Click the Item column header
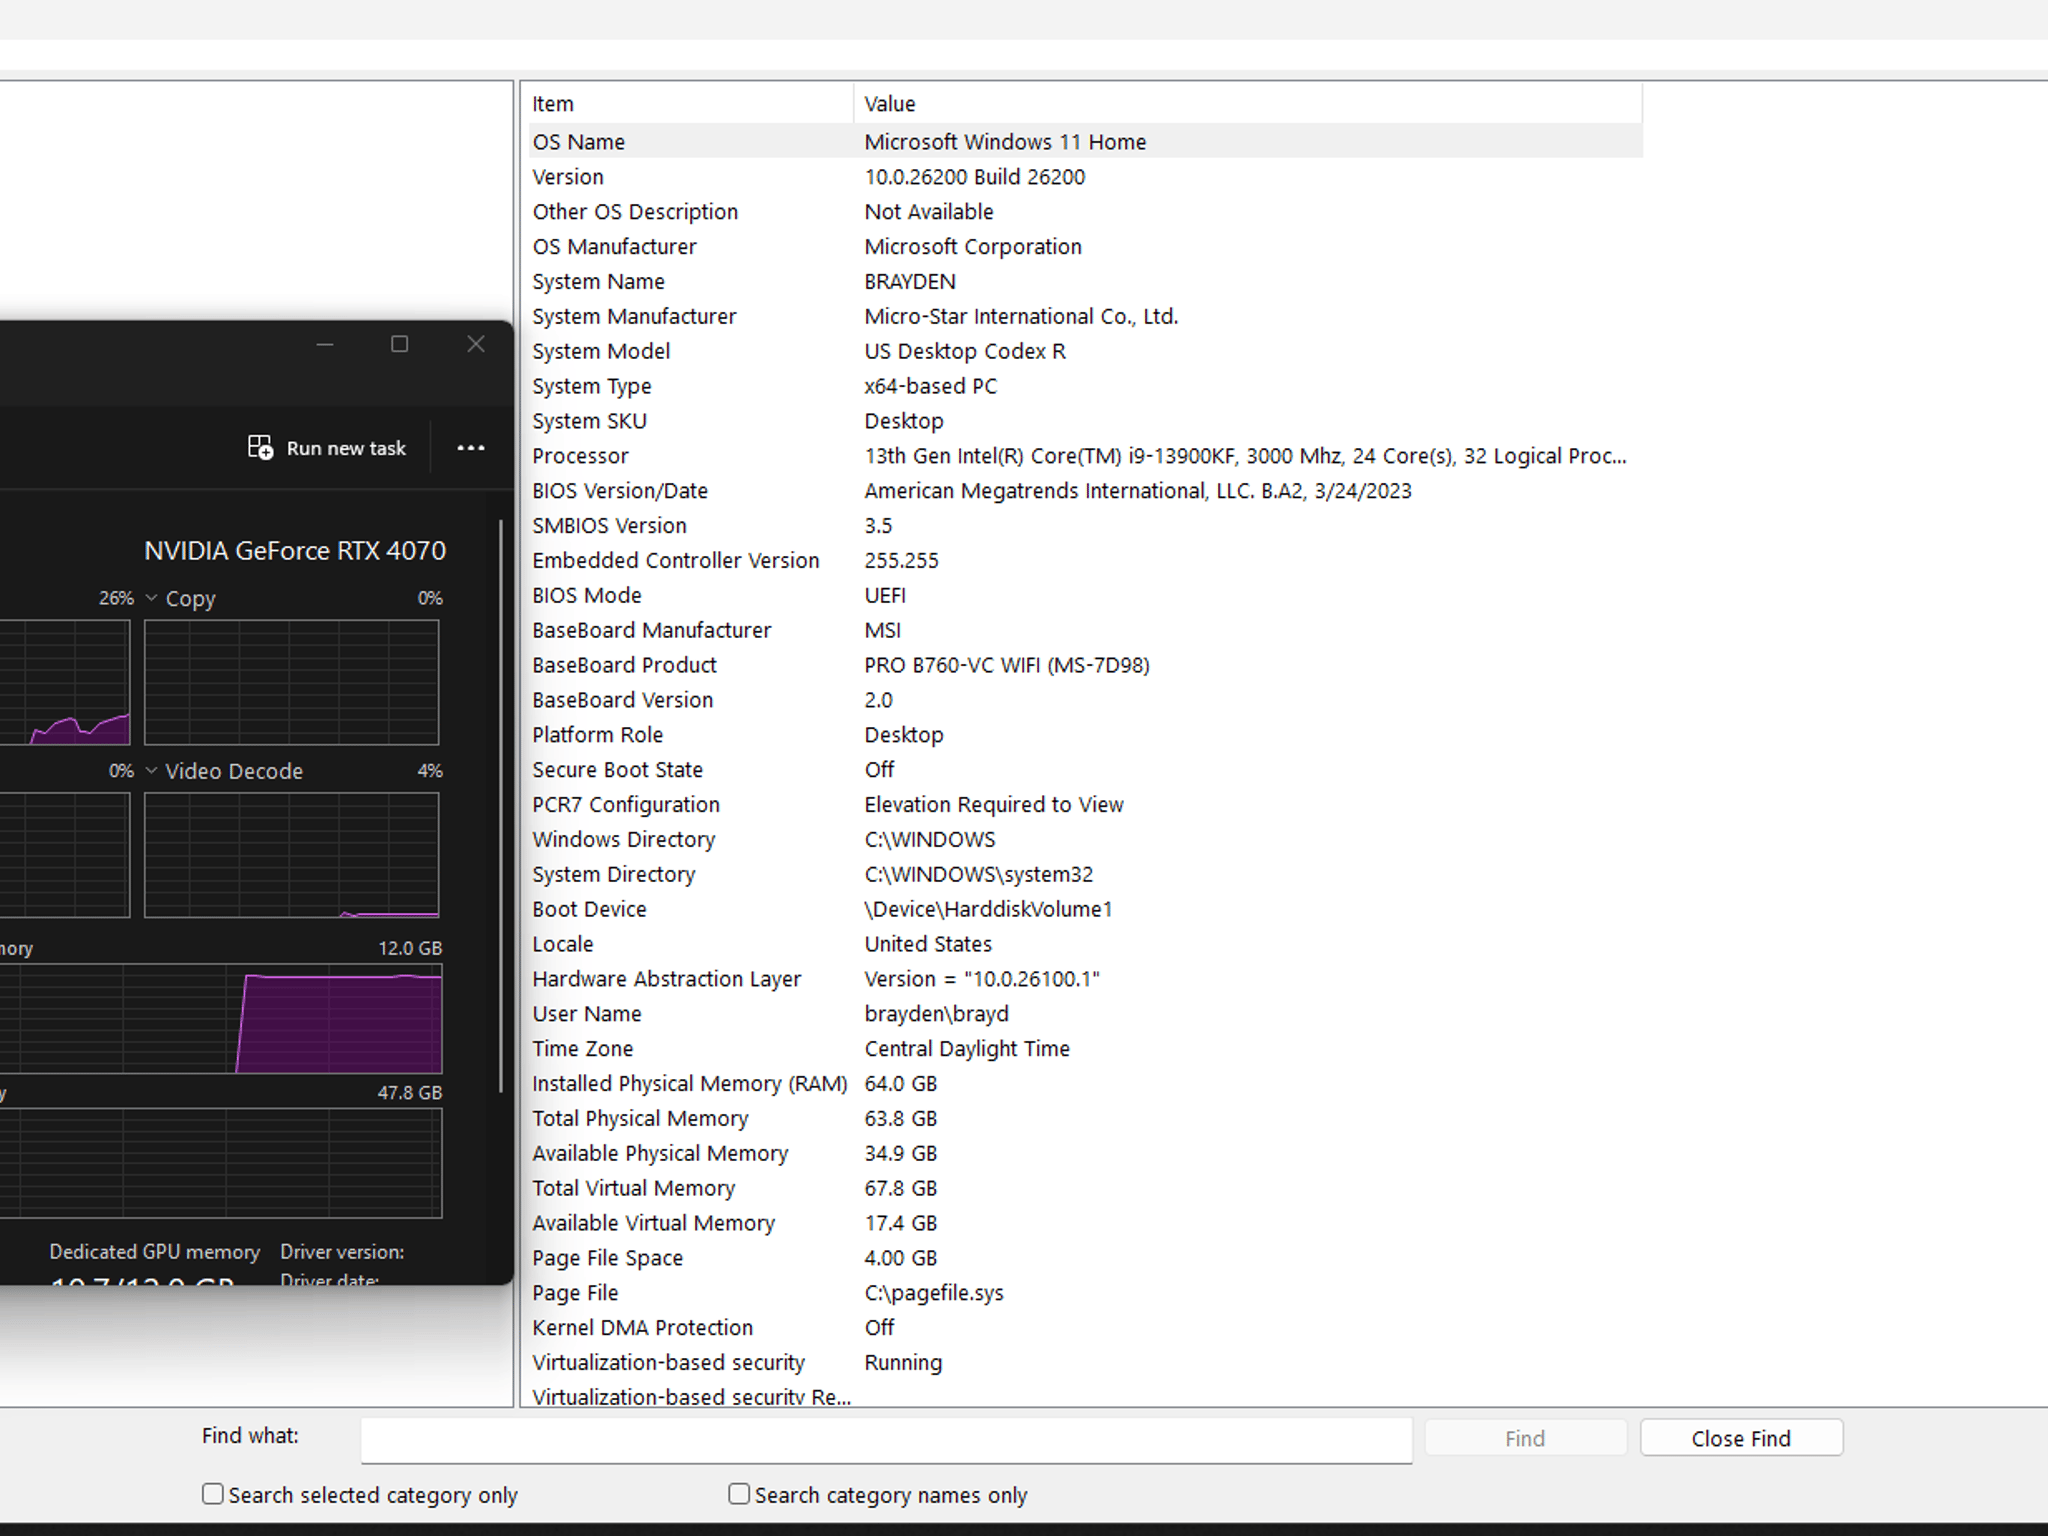 click(688, 103)
